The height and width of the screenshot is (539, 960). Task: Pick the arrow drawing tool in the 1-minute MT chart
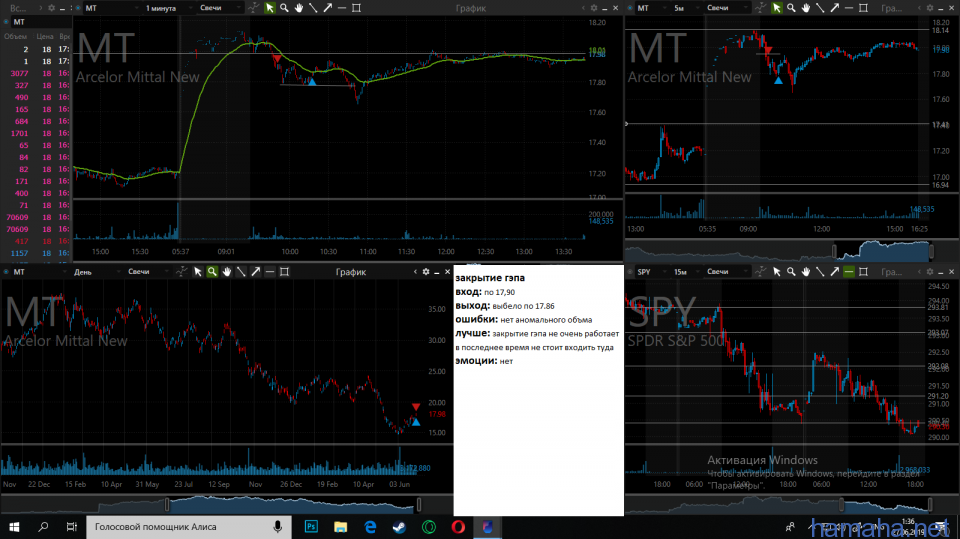click(327, 8)
